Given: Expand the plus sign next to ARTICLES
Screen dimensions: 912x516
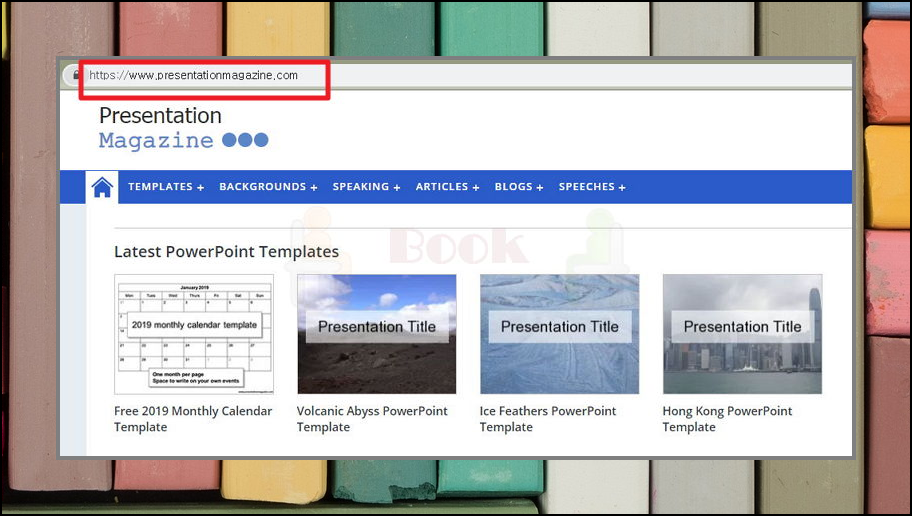Looking at the screenshot, I should coord(476,188).
